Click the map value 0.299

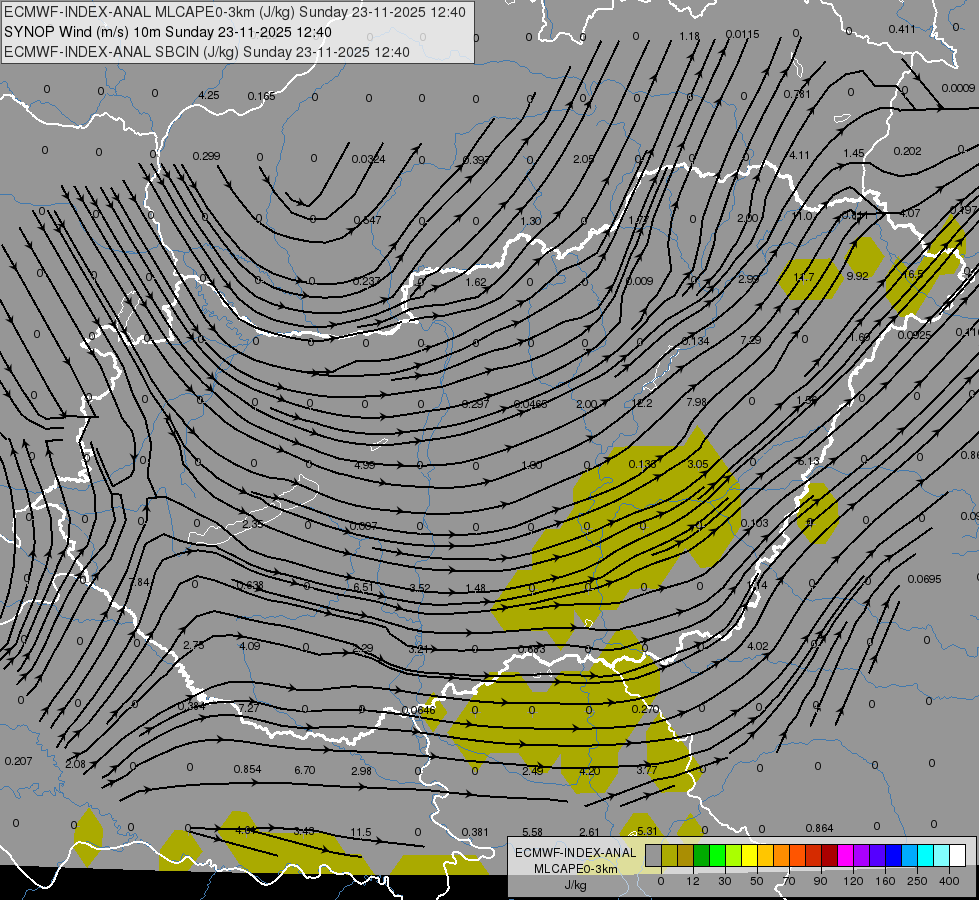click(207, 156)
